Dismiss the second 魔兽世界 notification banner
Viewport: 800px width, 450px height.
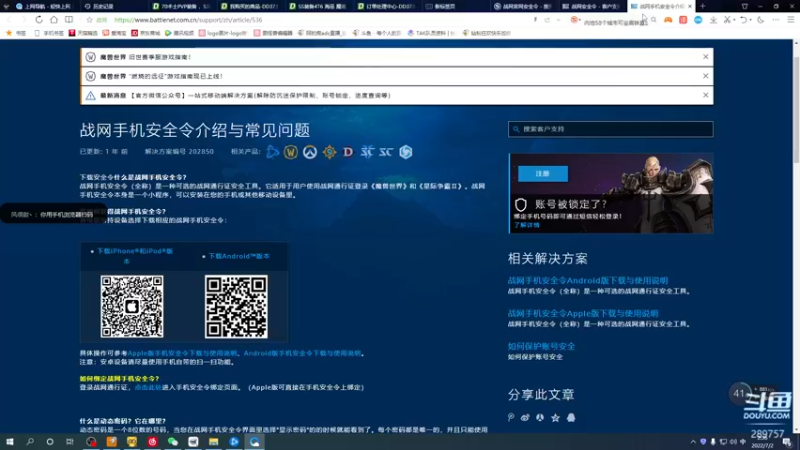(x=706, y=76)
